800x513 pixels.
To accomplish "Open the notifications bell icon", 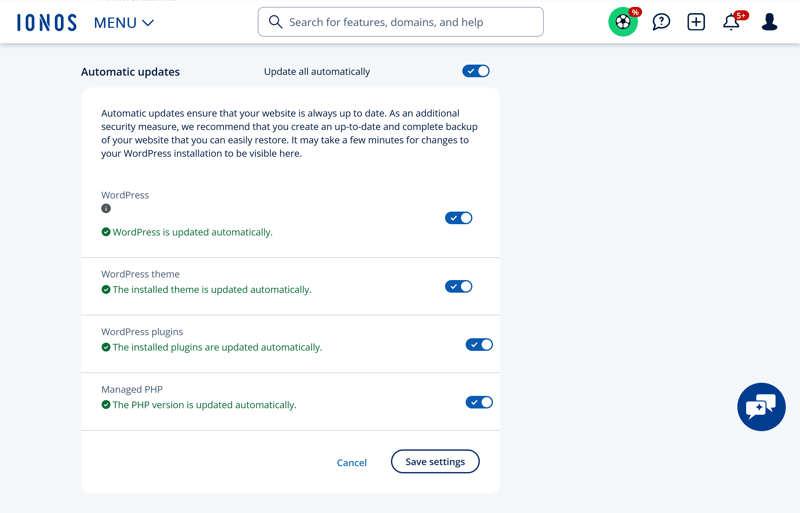I will pyautogui.click(x=731, y=22).
